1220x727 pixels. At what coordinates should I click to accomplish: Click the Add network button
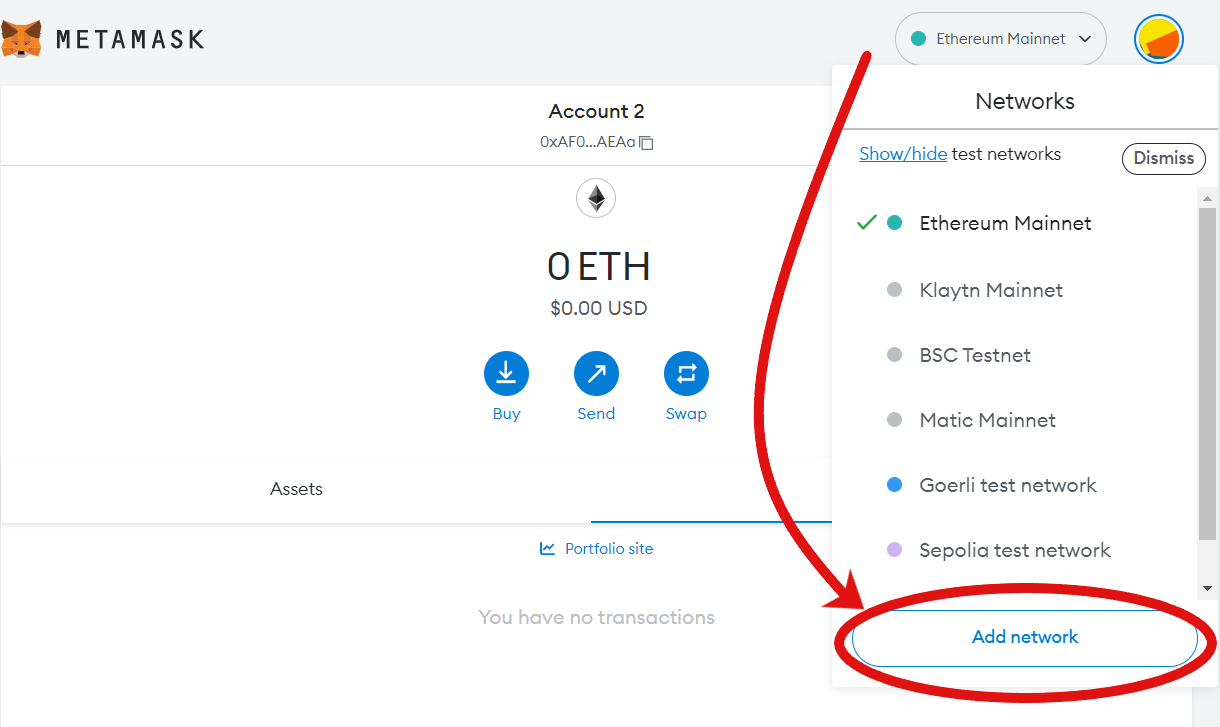1024,637
